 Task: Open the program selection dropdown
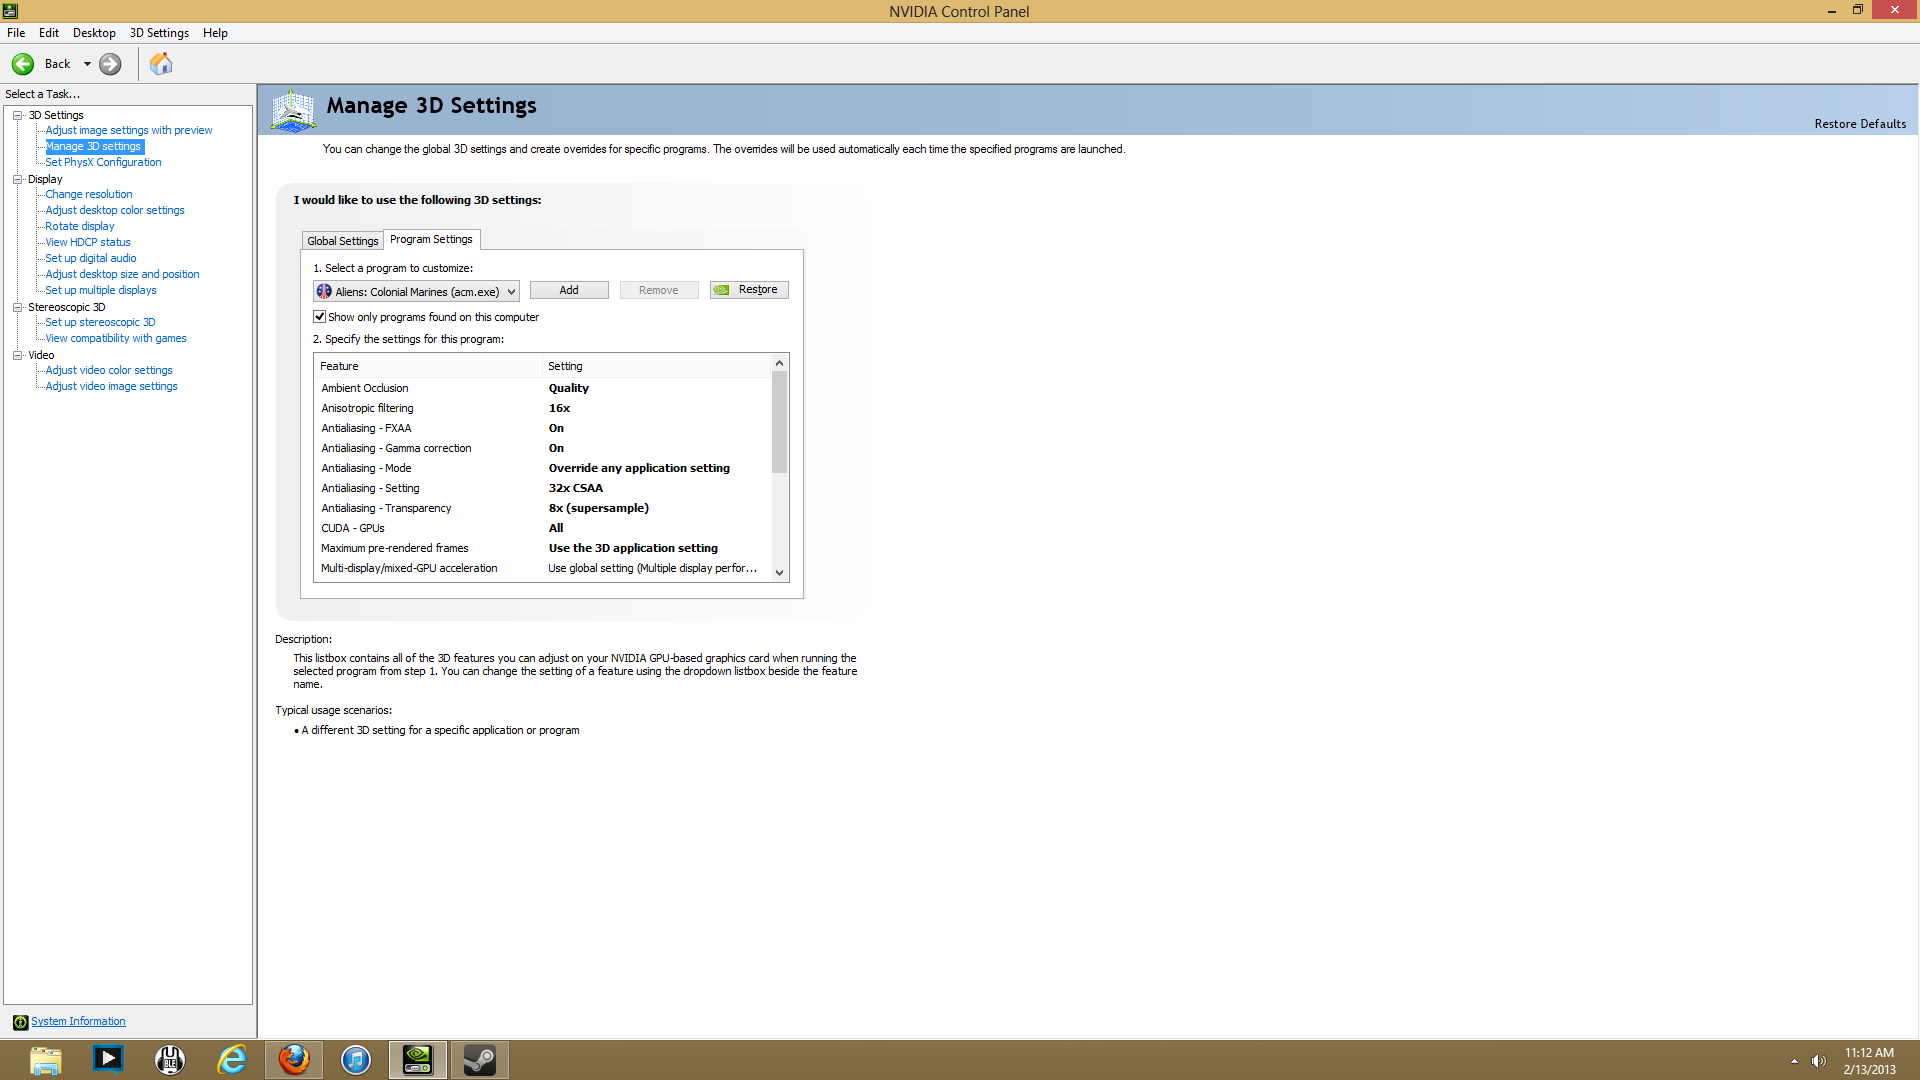(512, 291)
